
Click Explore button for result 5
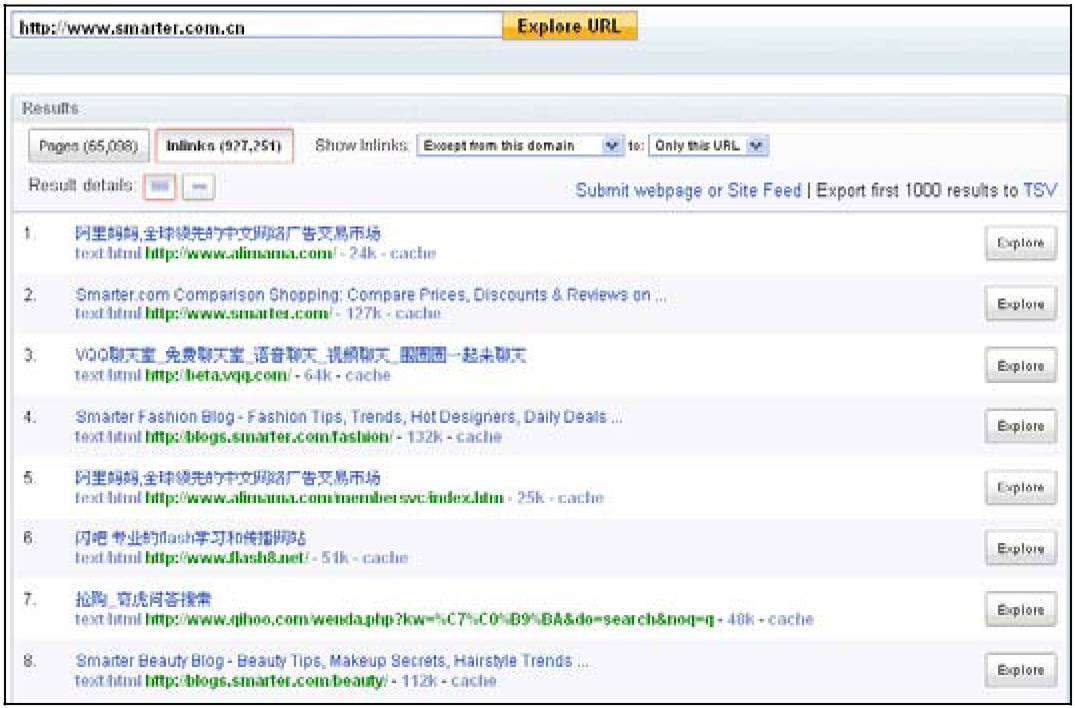(x=1020, y=487)
